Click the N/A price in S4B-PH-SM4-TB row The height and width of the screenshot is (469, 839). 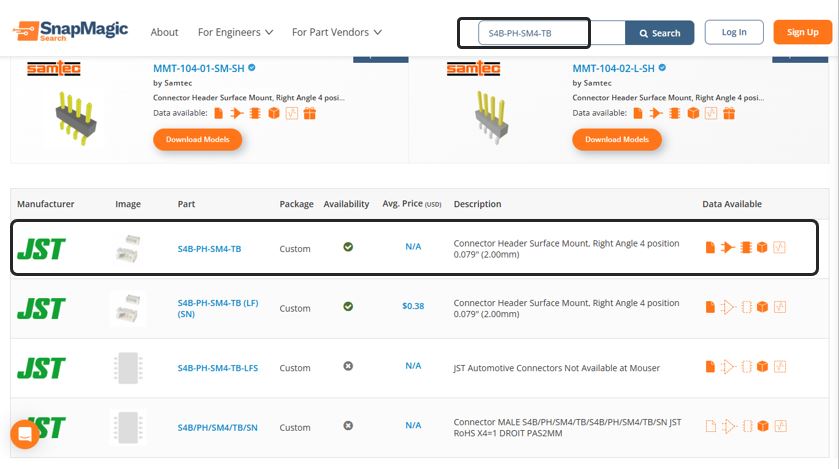(x=413, y=247)
